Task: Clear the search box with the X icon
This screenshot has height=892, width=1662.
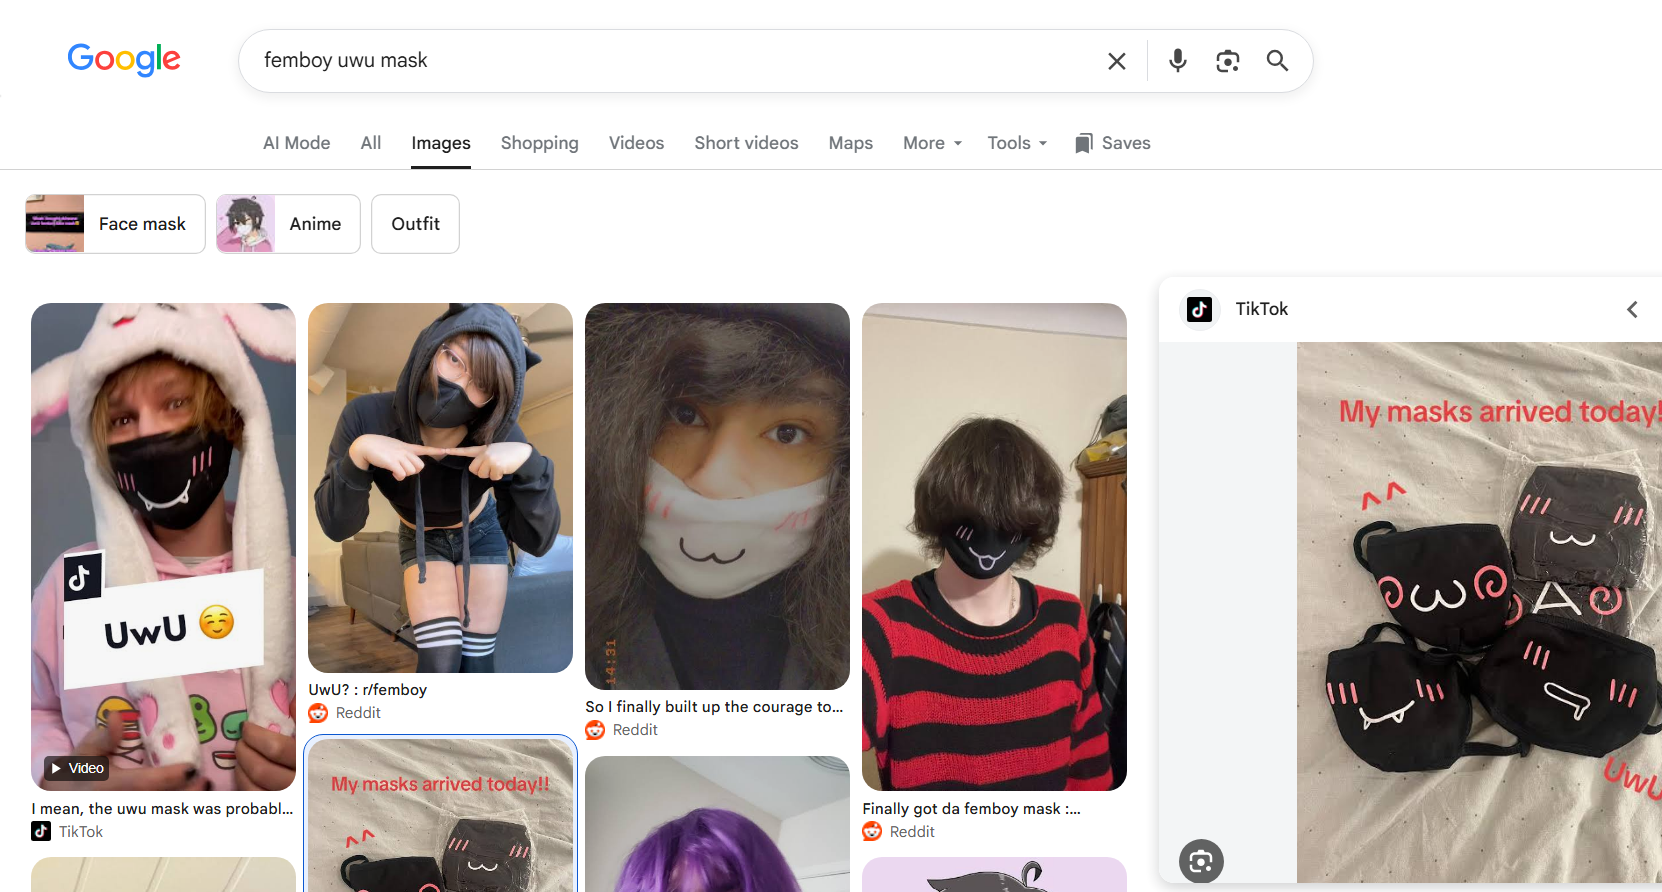Action: (1117, 61)
